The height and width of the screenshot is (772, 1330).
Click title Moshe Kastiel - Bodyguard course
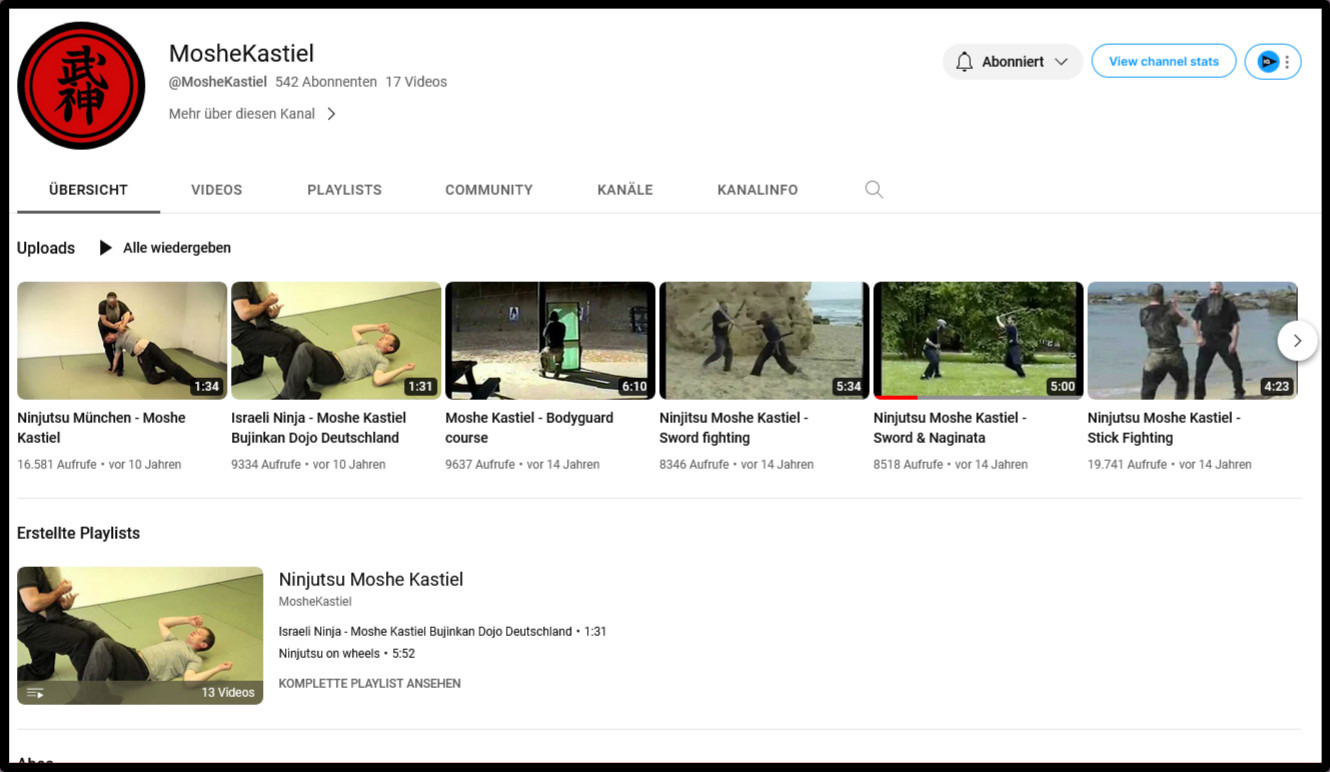[529, 428]
